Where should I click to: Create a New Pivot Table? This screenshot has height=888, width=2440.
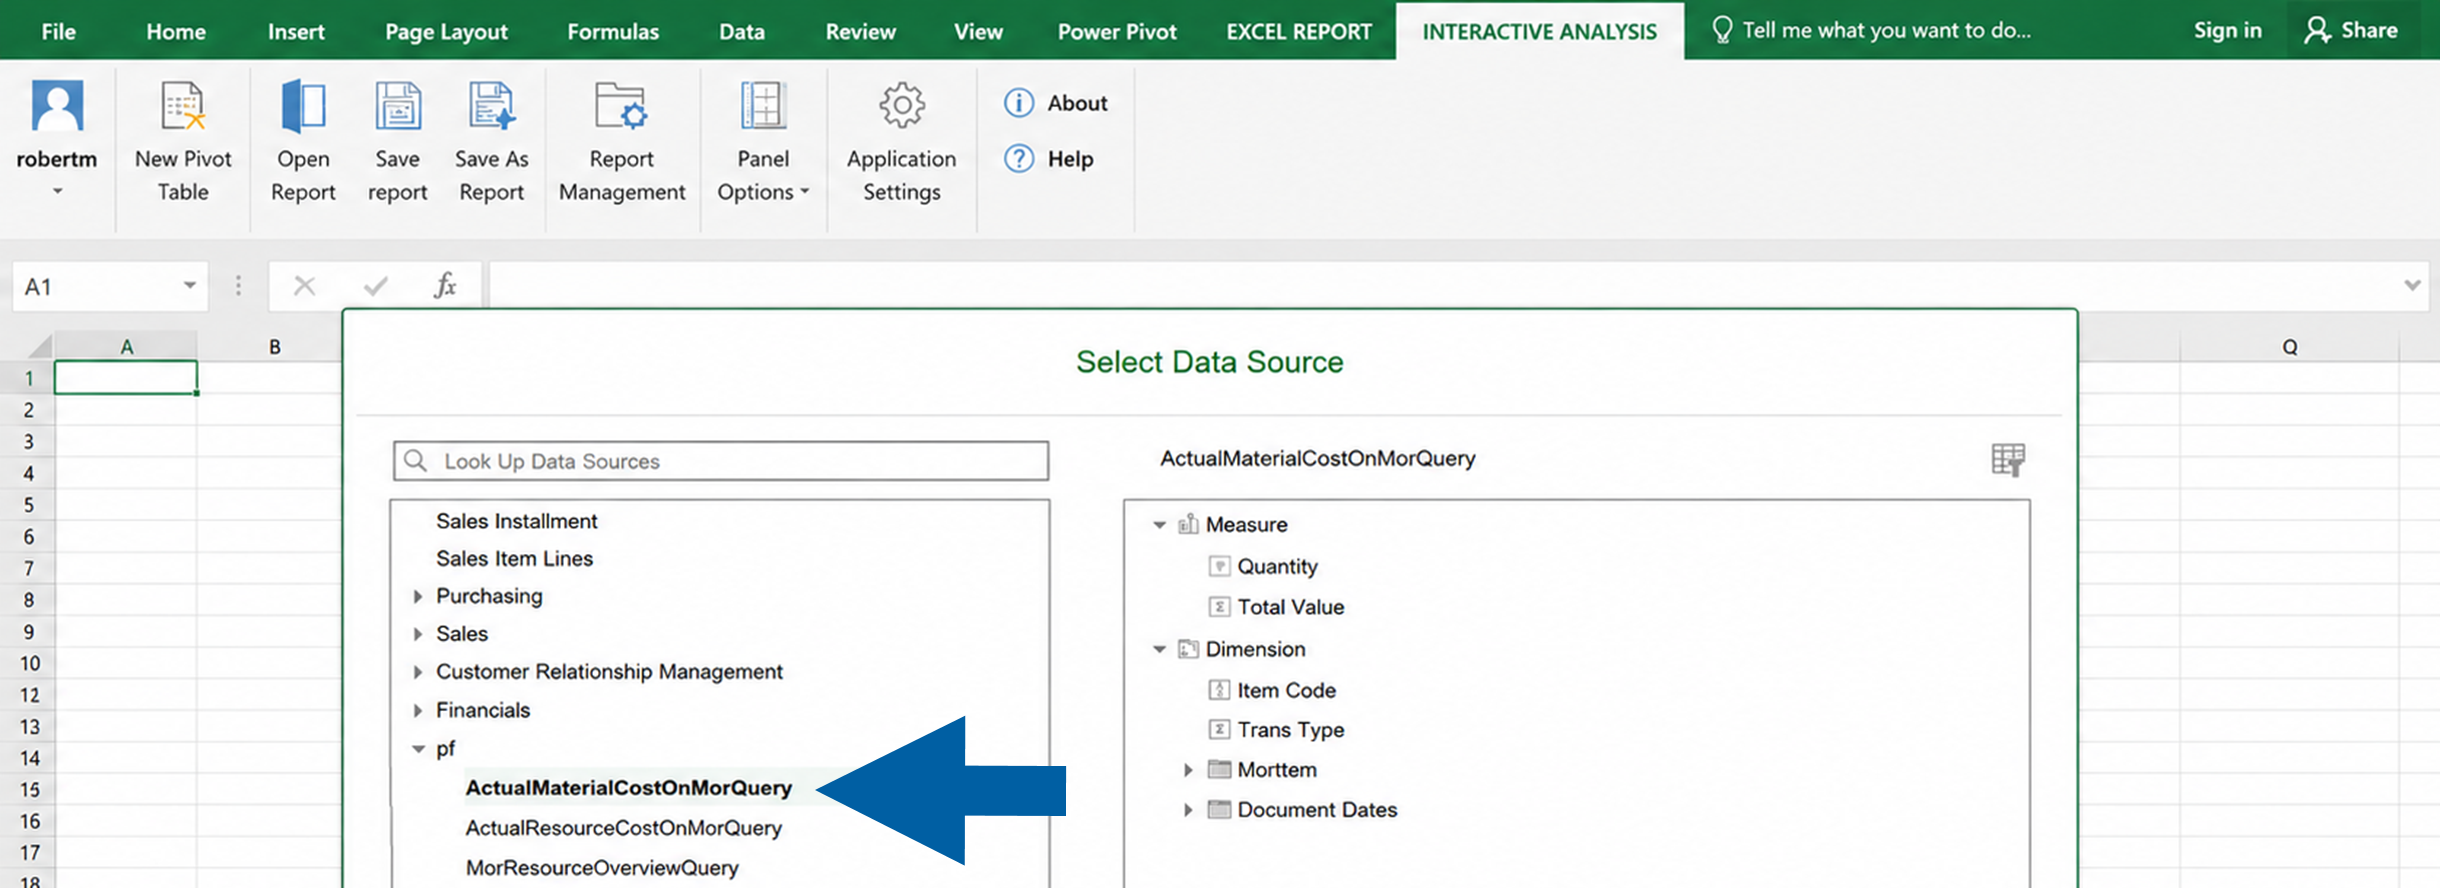pyautogui.click(x=183, y=142)
